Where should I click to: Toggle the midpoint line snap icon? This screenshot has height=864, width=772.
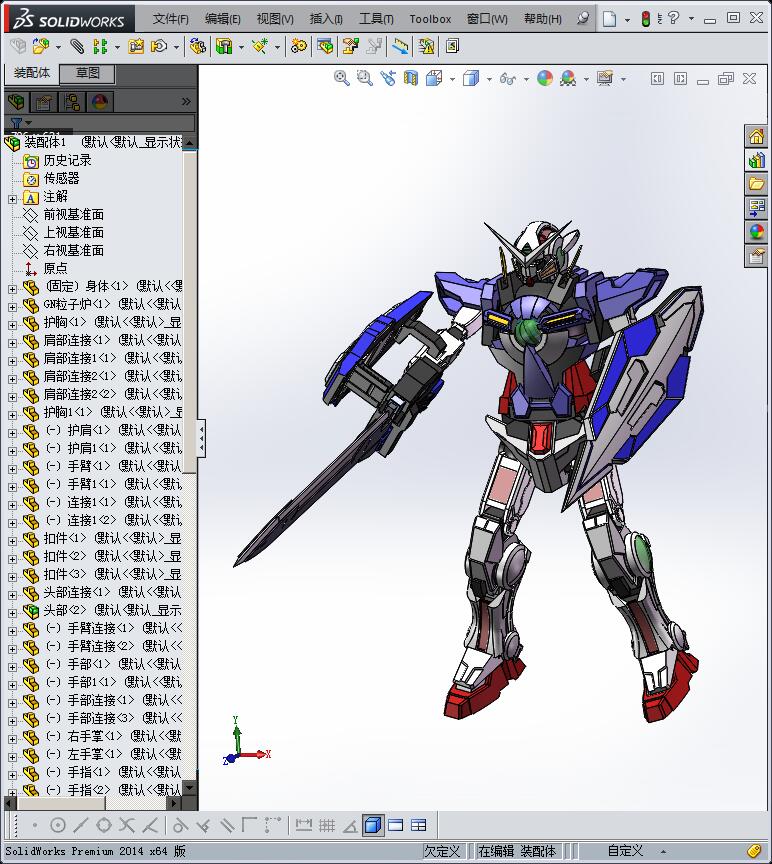pyautogui.click(x=80, y=825)
